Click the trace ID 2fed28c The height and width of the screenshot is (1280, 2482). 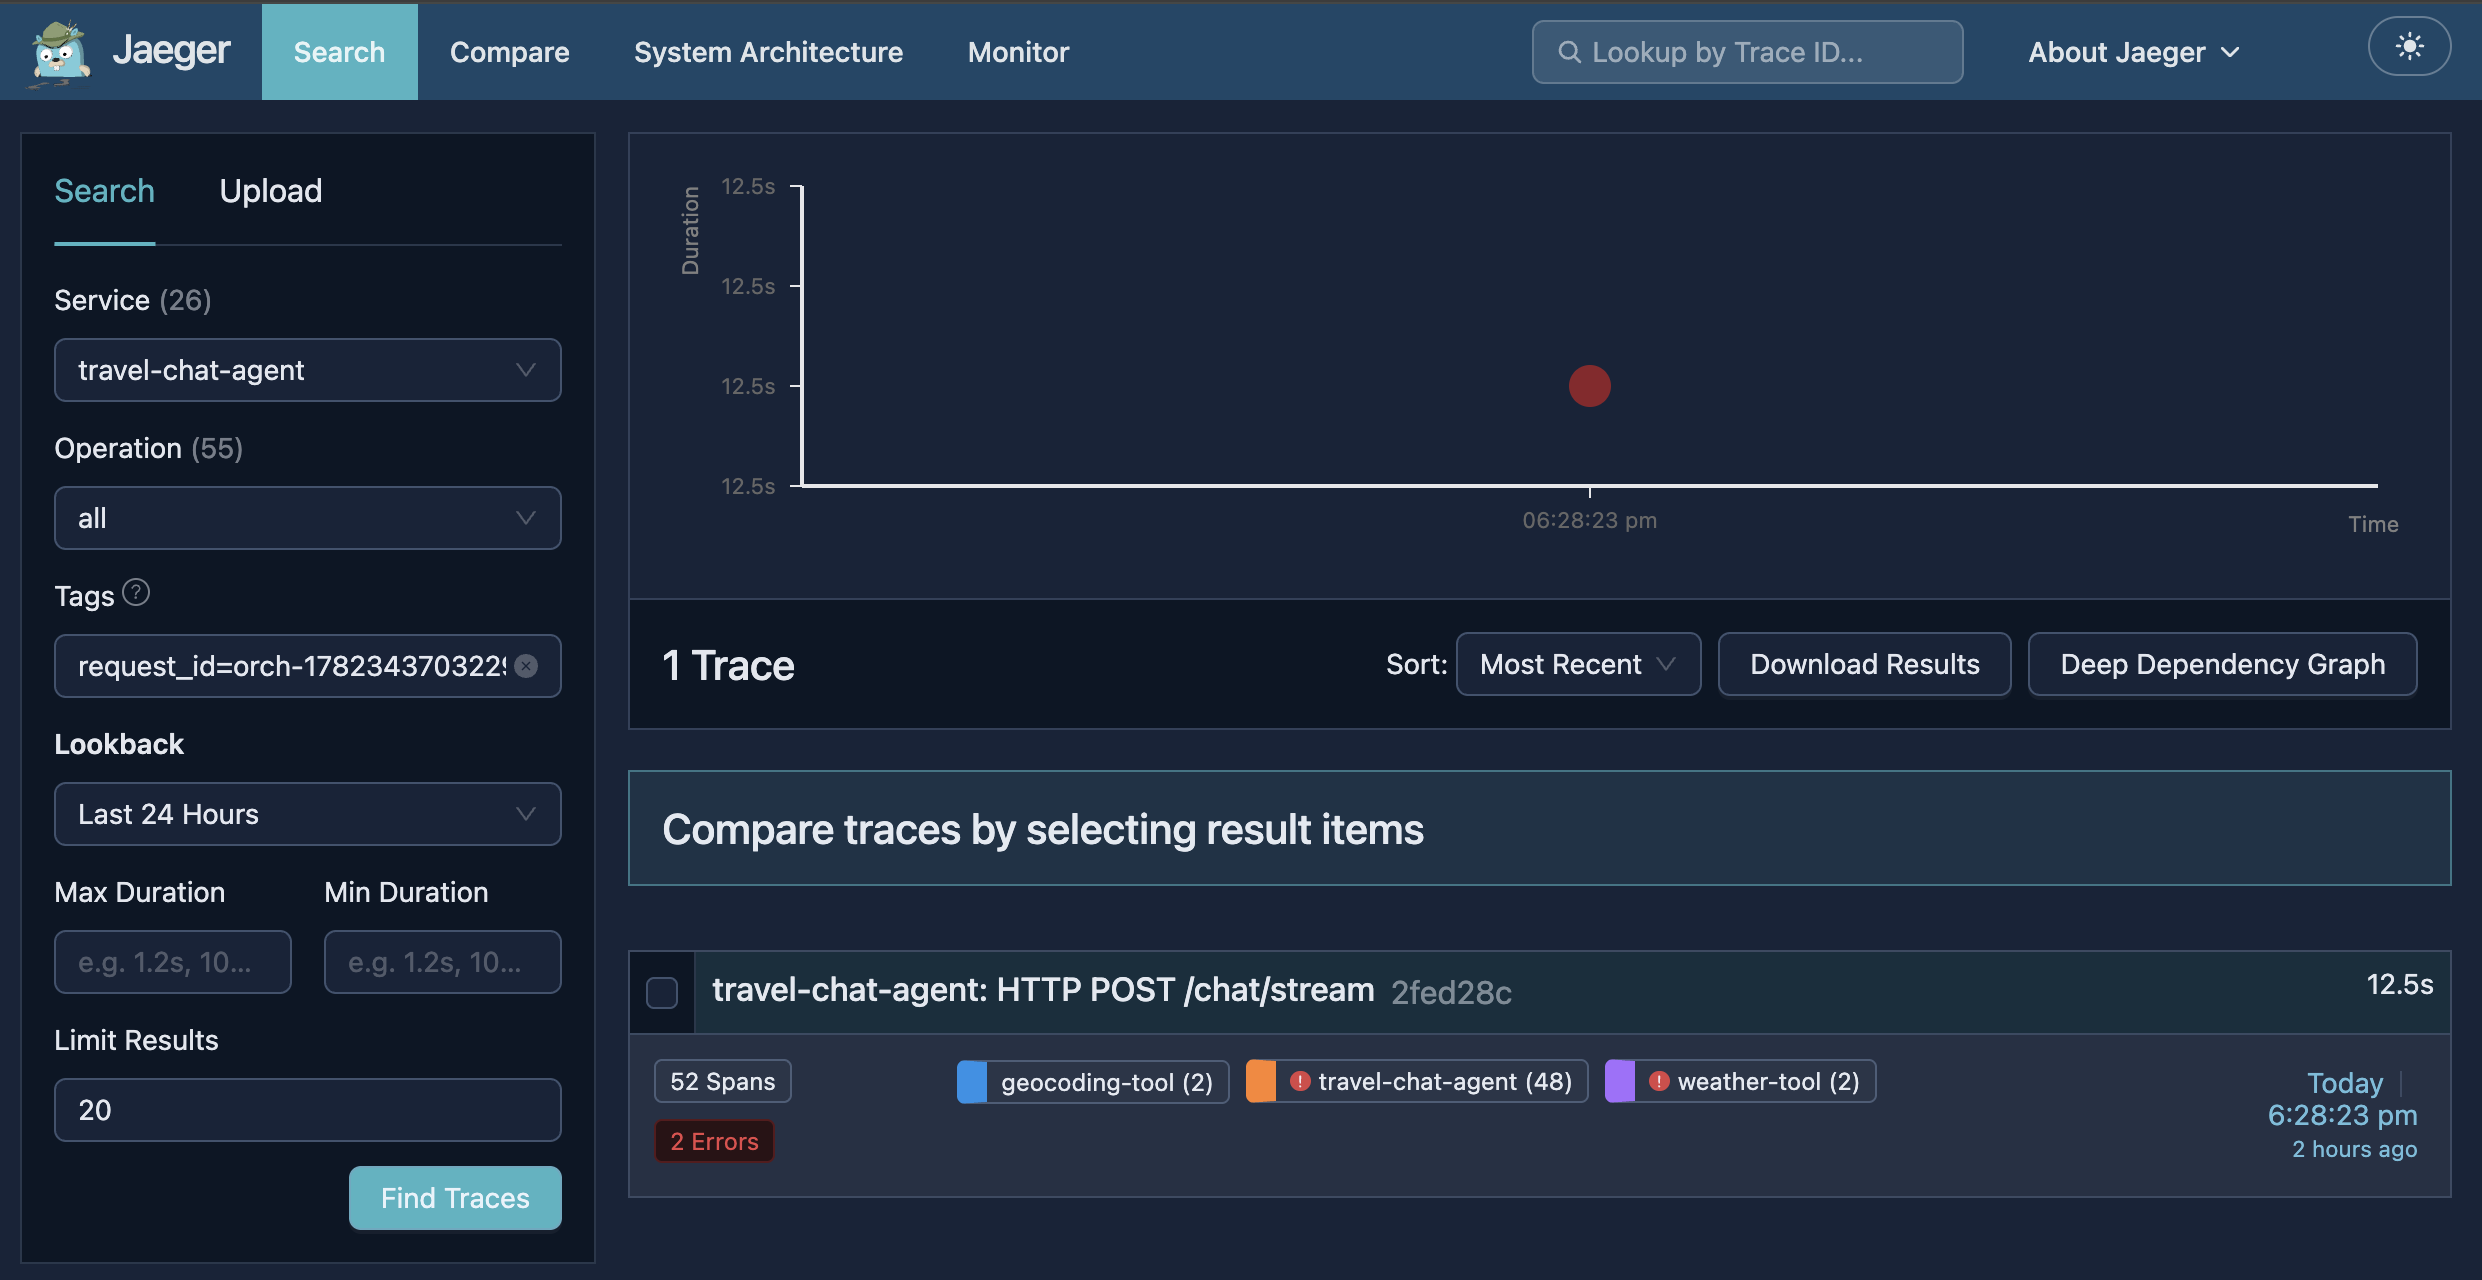pyautogui.click(x=1451, y=992)
